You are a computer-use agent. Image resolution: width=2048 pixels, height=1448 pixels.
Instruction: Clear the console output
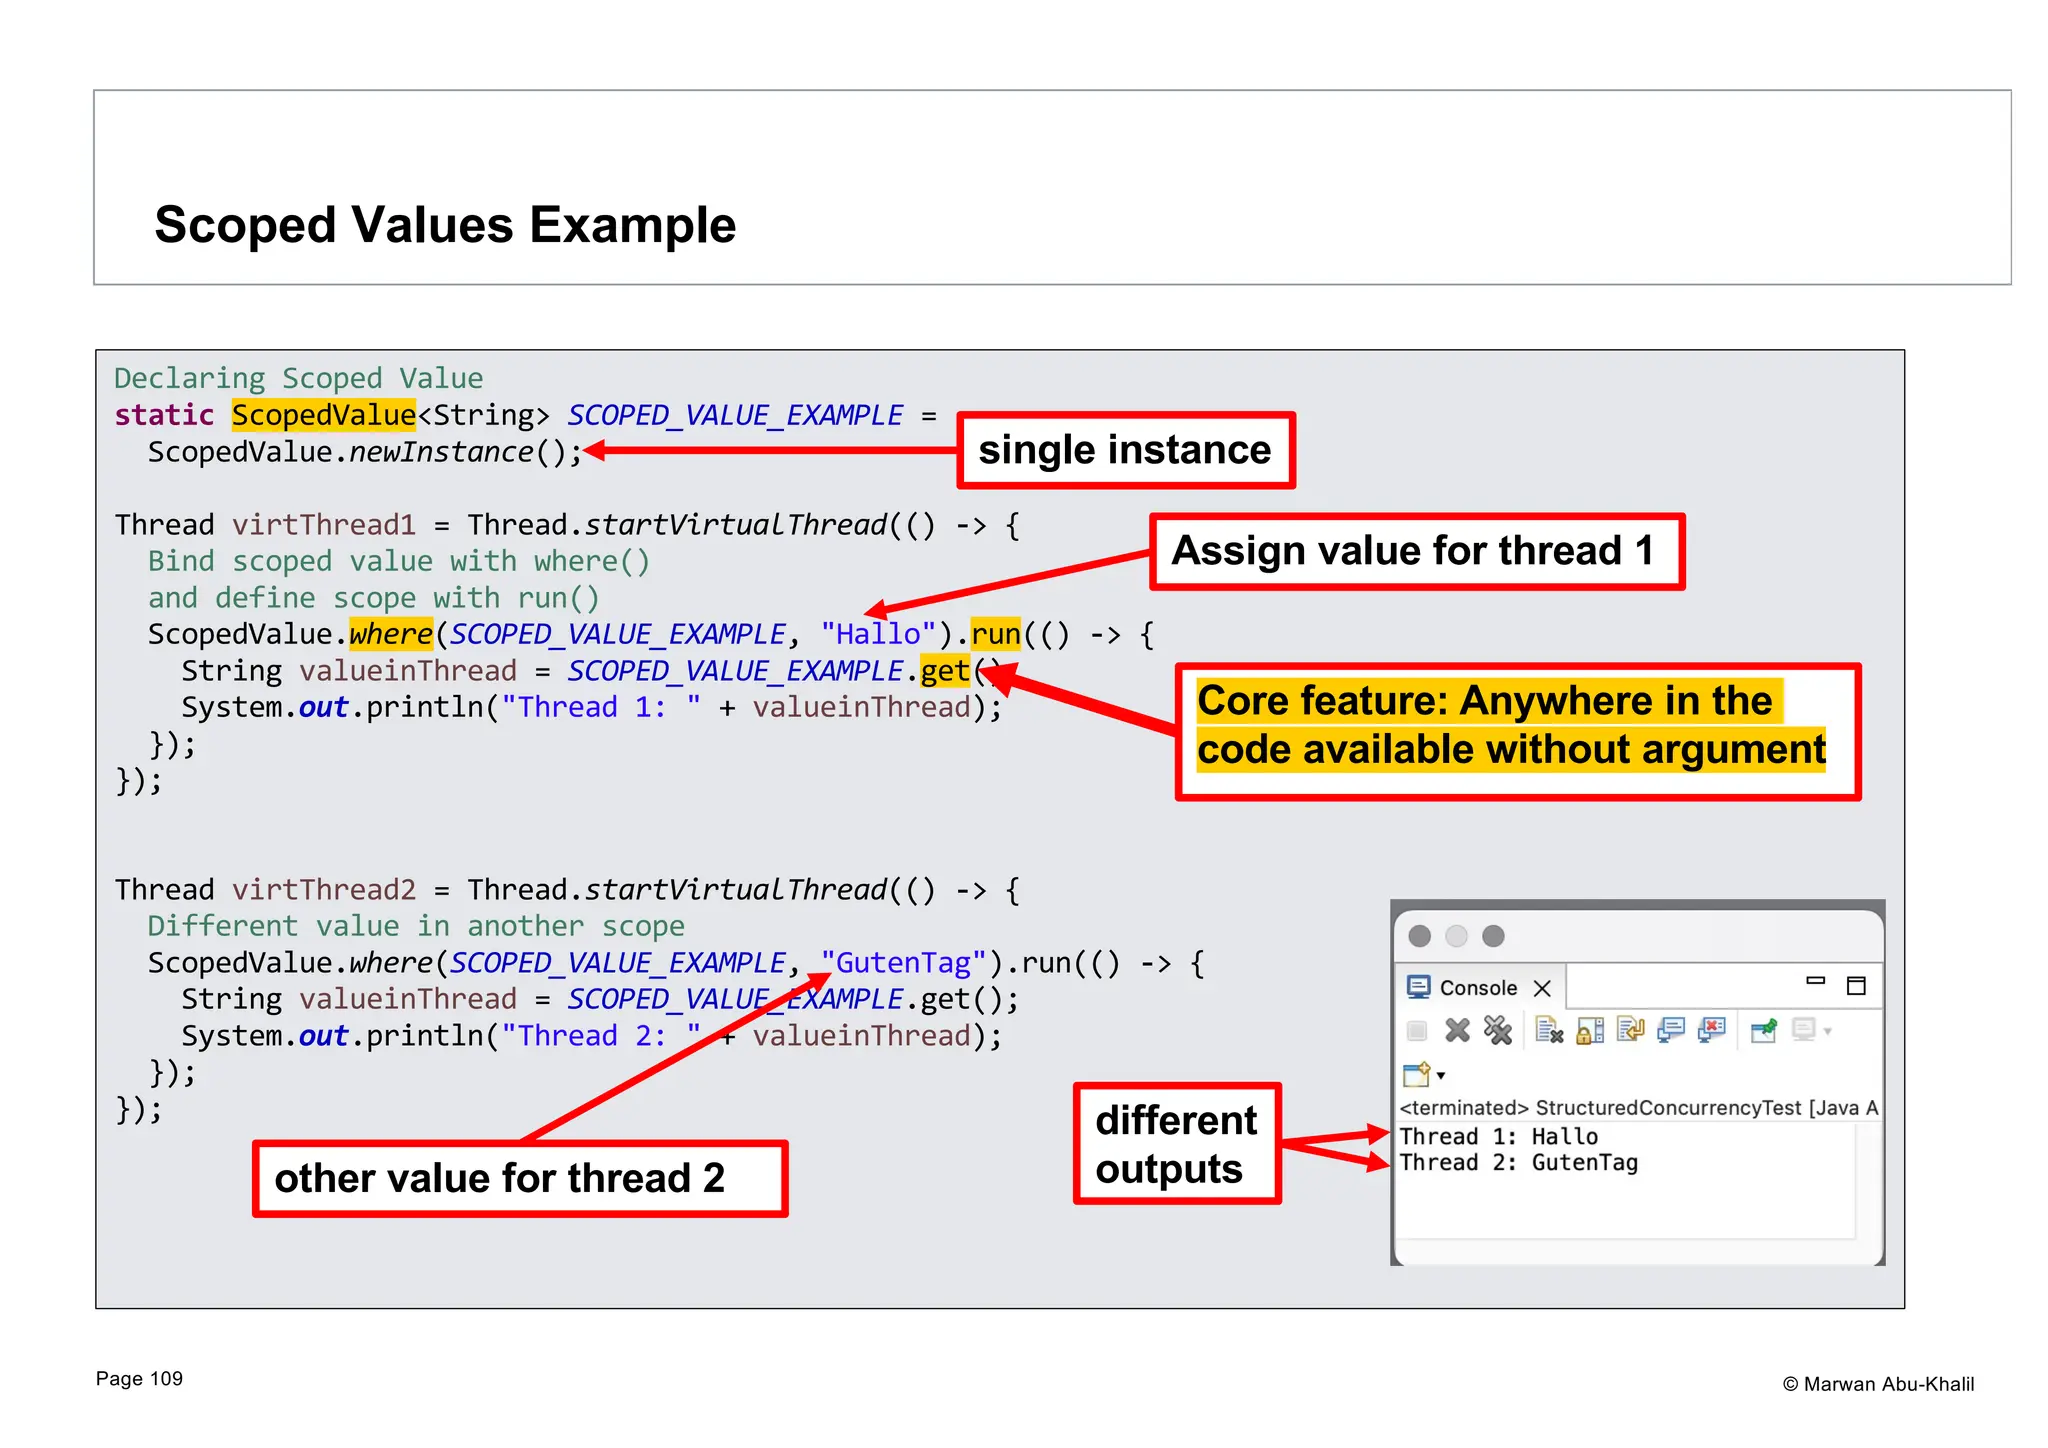click(x=1549, y=1031)
